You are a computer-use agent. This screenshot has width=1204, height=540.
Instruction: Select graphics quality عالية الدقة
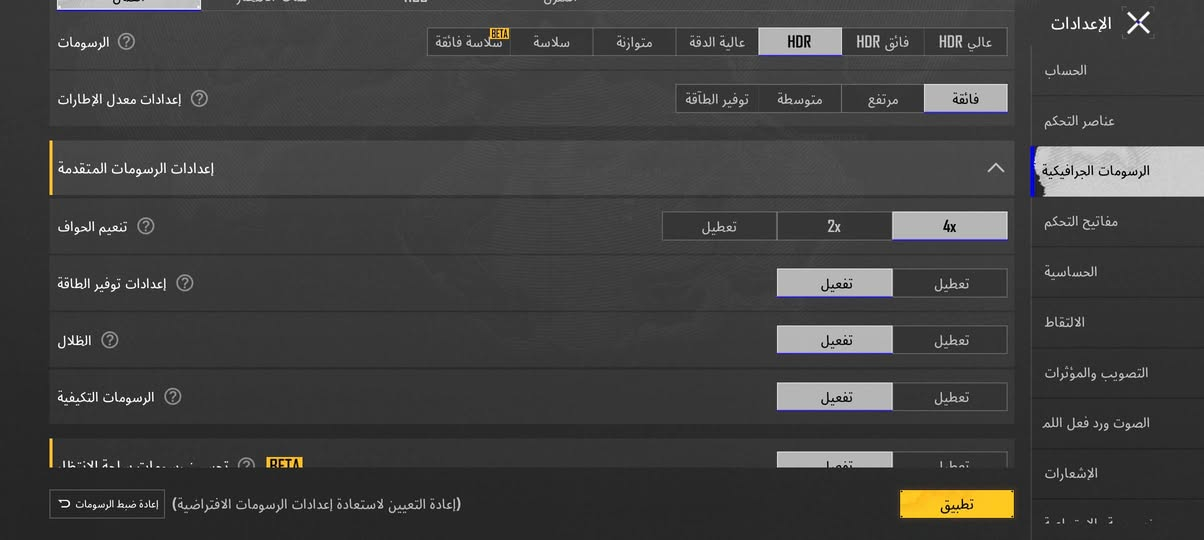click(717, 42)
